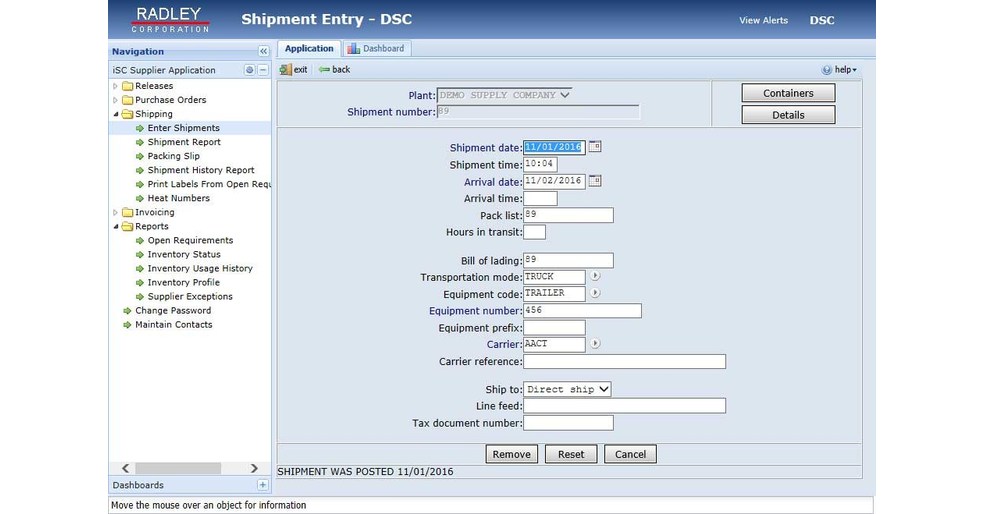Image resolution: width=984 pixels, height=514 pixels.
Task: Open Inventory Profile report
Action: 183,283
